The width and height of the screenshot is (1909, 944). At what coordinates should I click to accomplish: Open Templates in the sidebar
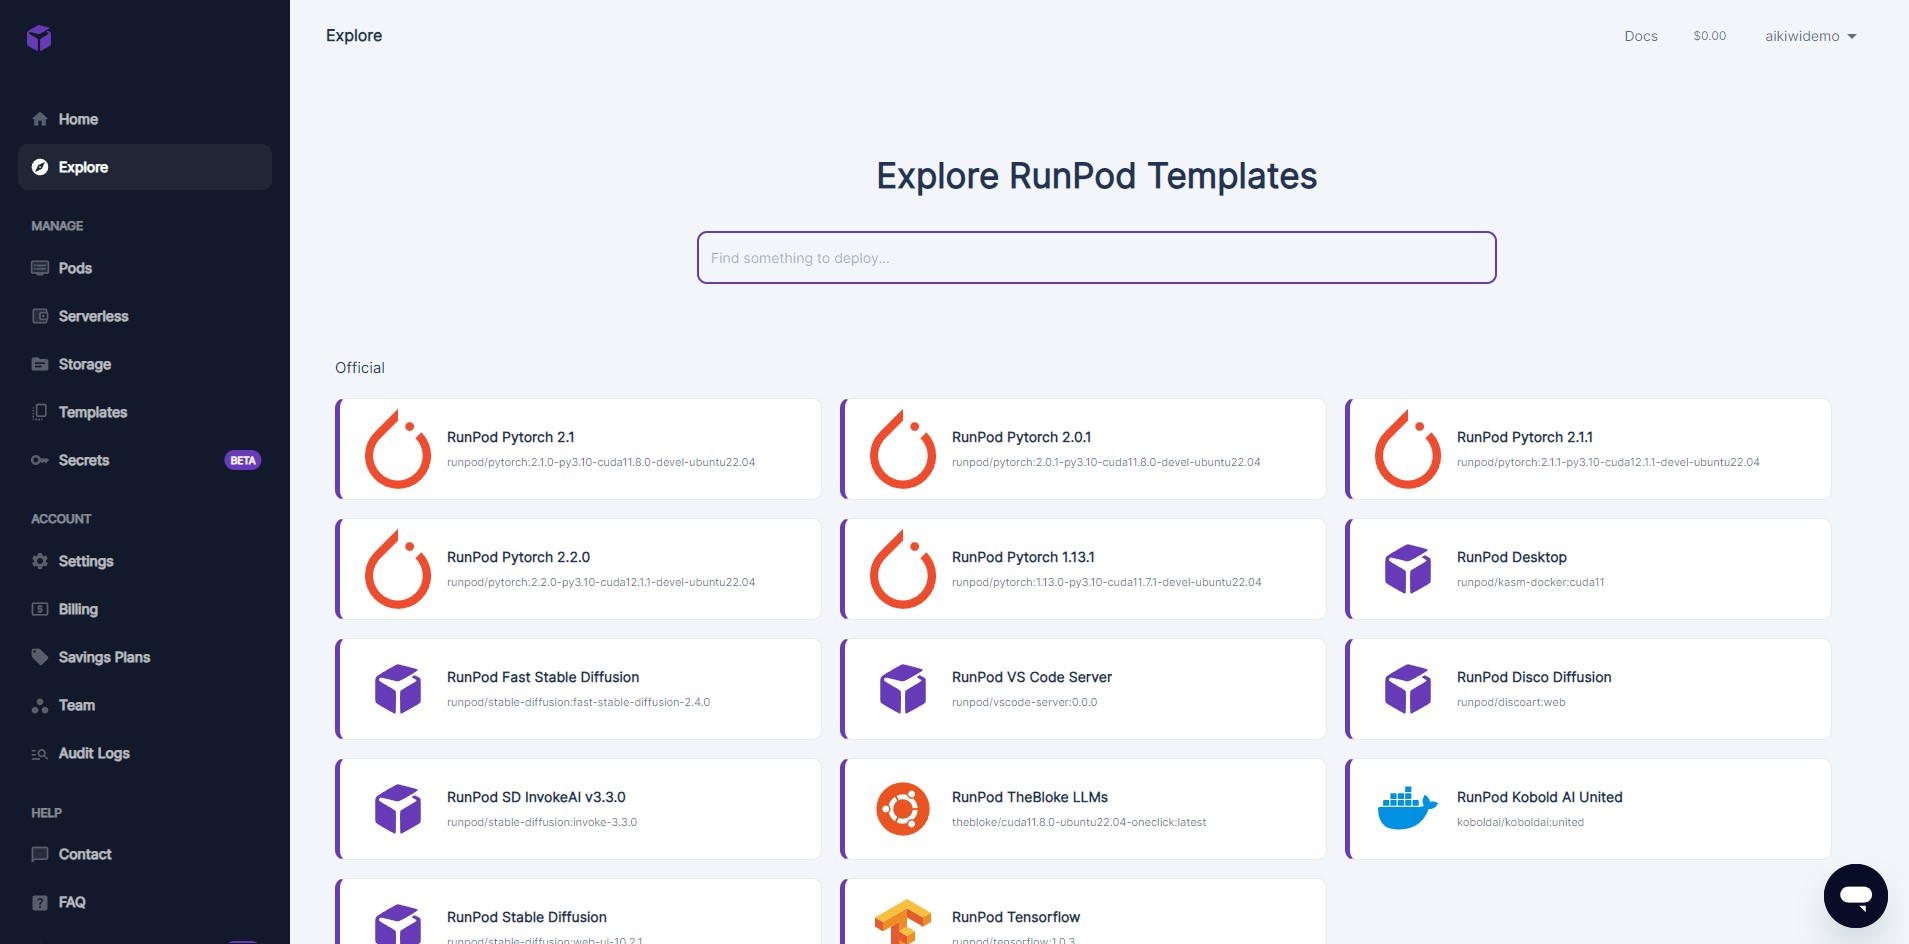145,412
